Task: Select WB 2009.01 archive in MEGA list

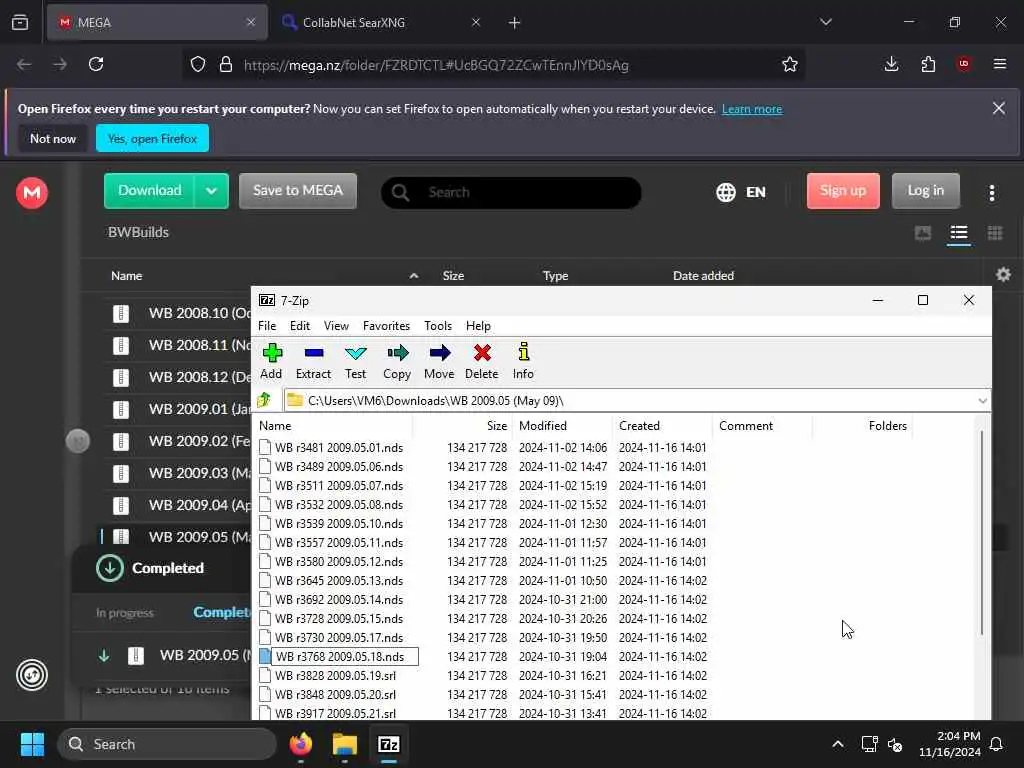Action: tap(180, 409)
